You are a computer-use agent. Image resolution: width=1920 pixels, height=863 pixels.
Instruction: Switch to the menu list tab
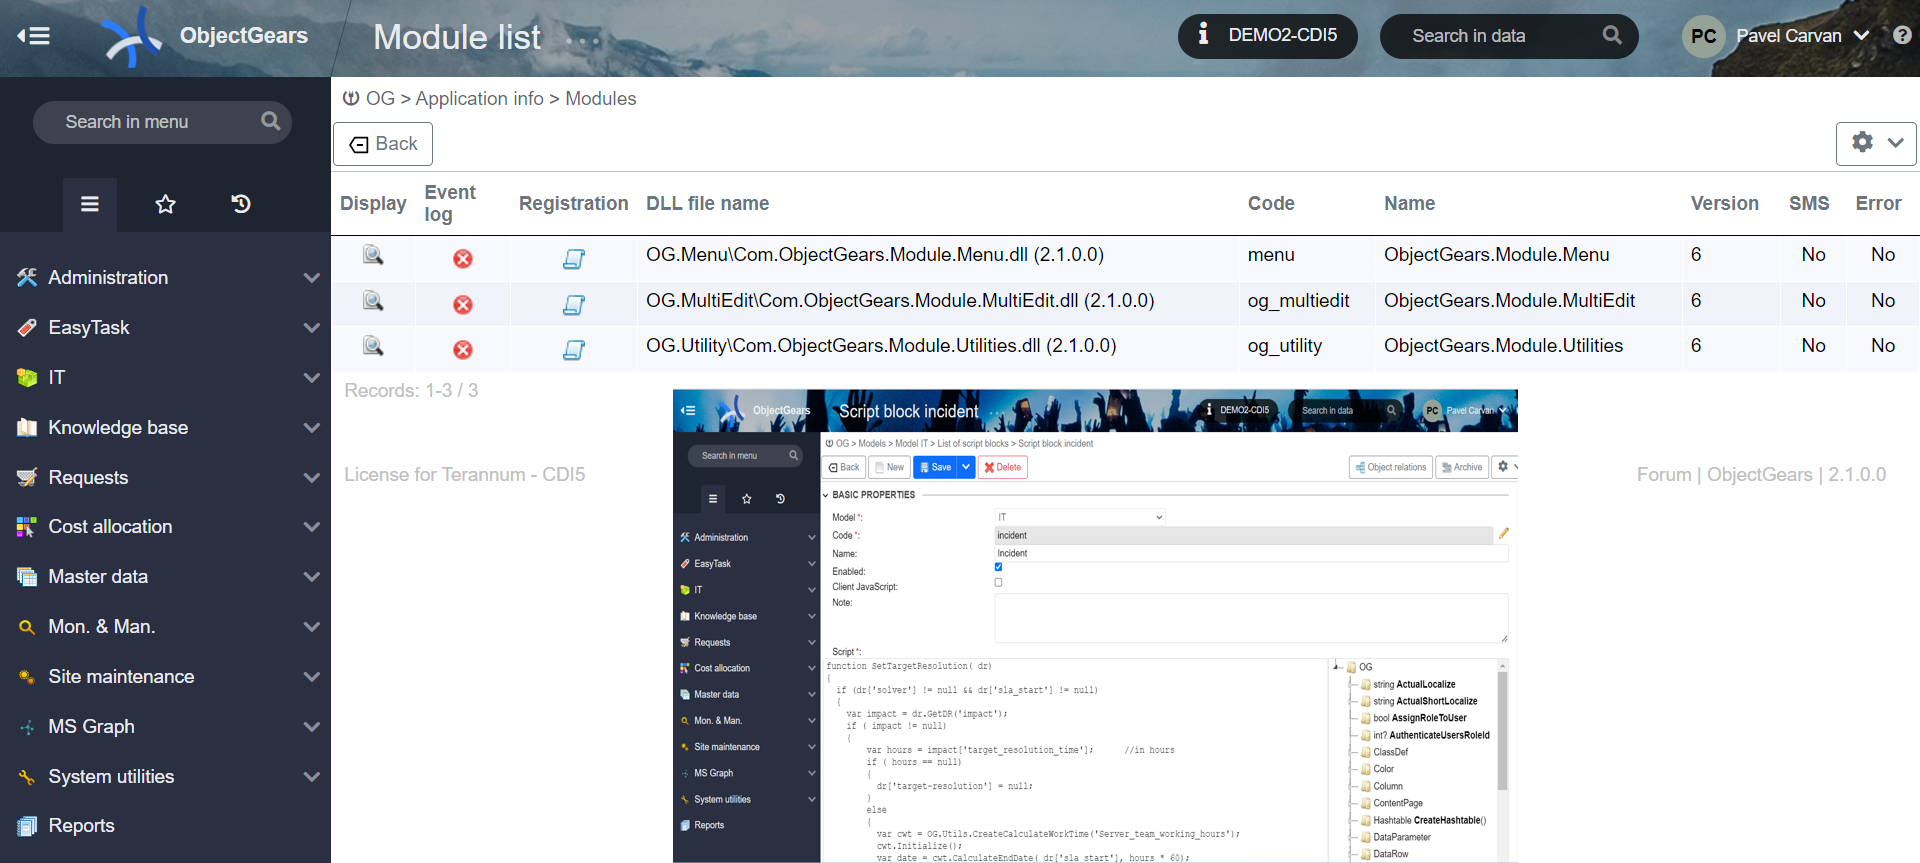pyautogui.click(x=90, y=204)
